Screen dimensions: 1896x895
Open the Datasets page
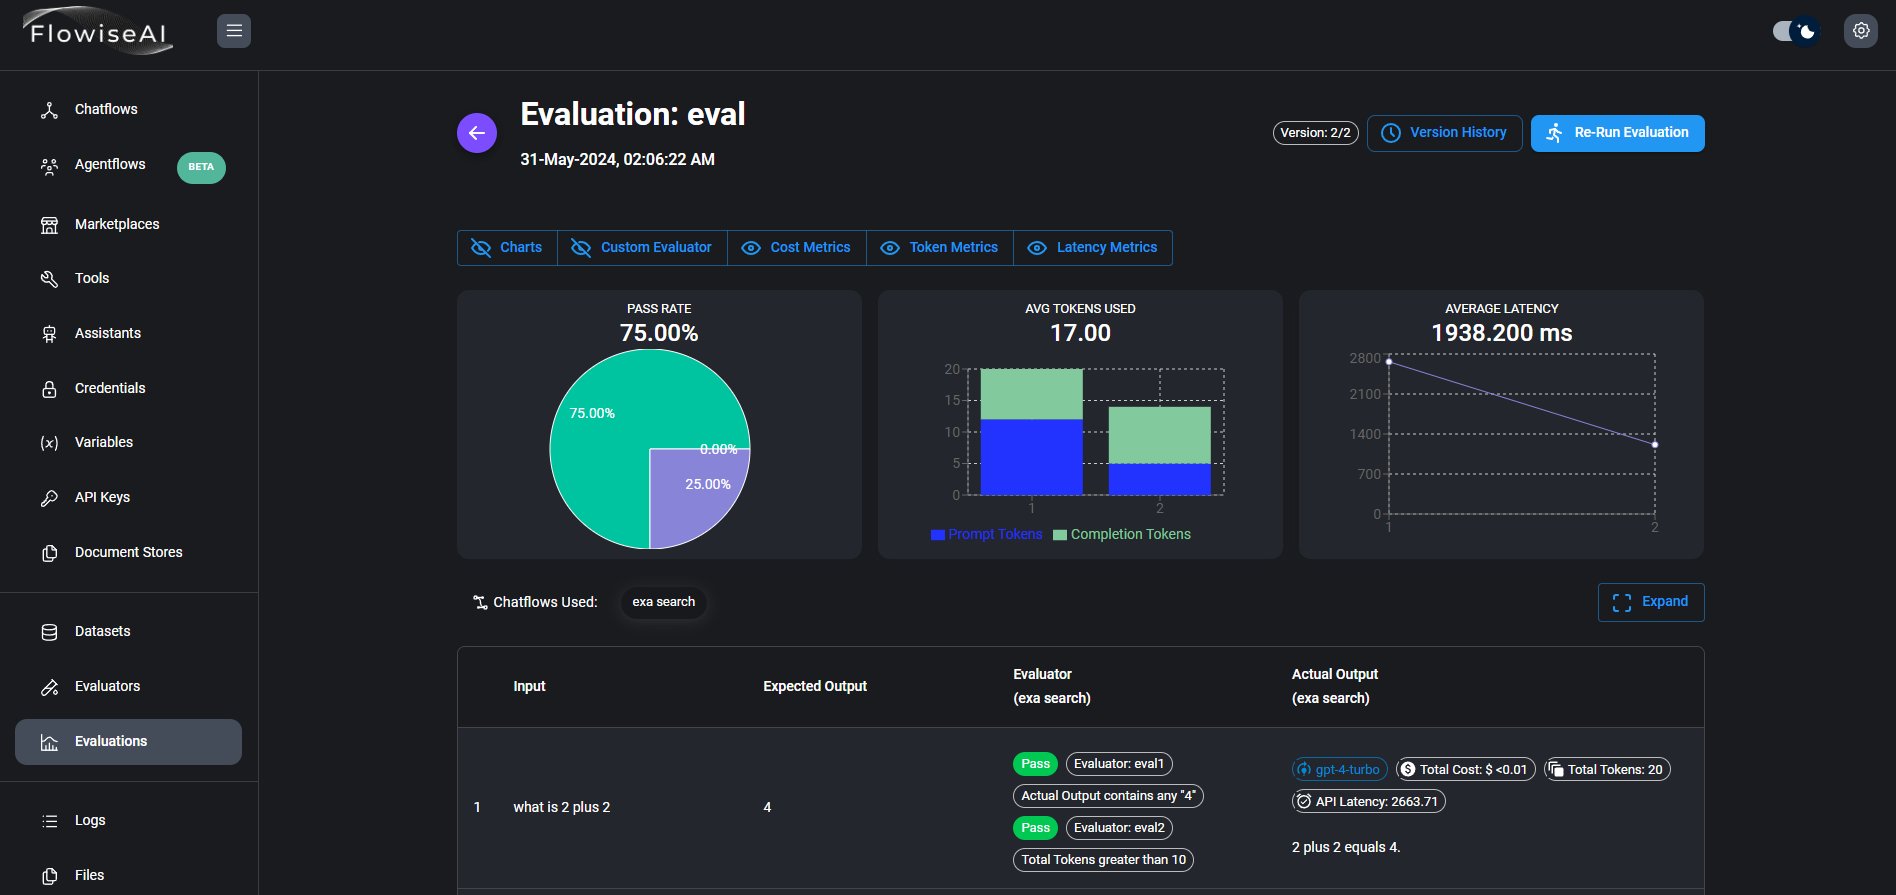(128, 631)
